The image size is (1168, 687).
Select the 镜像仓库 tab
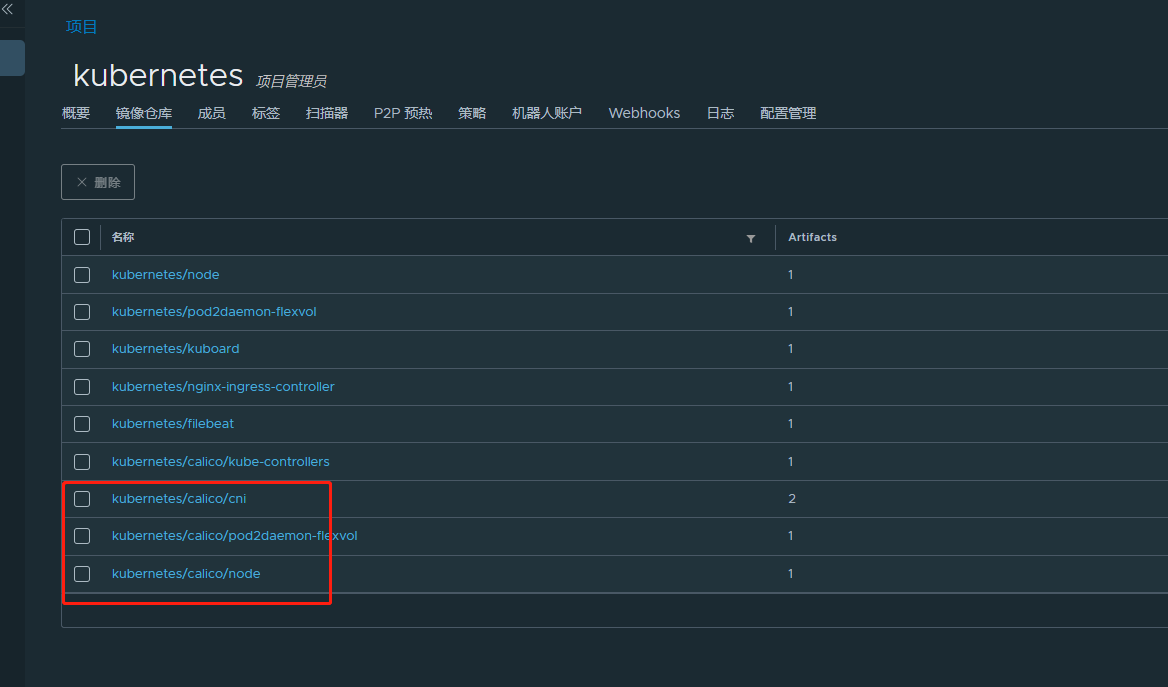tap(144, 113)
